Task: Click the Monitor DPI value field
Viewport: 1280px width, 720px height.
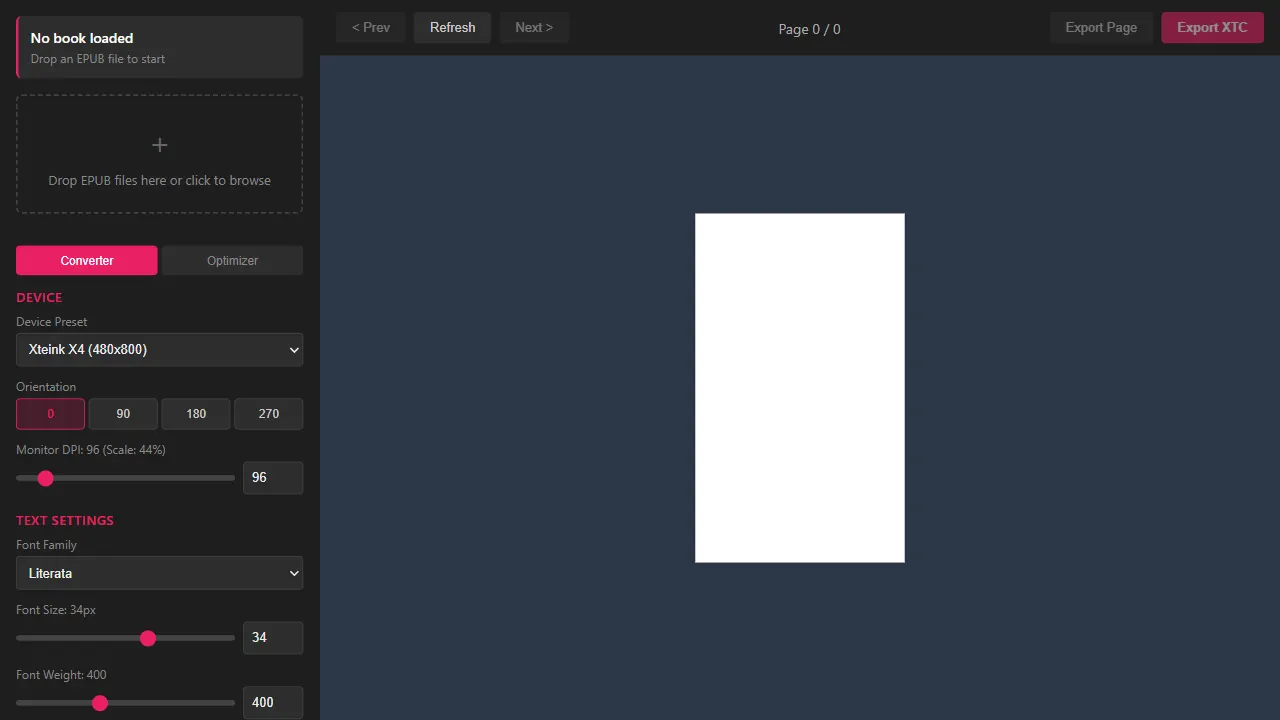Action: [x=273, y=478]
